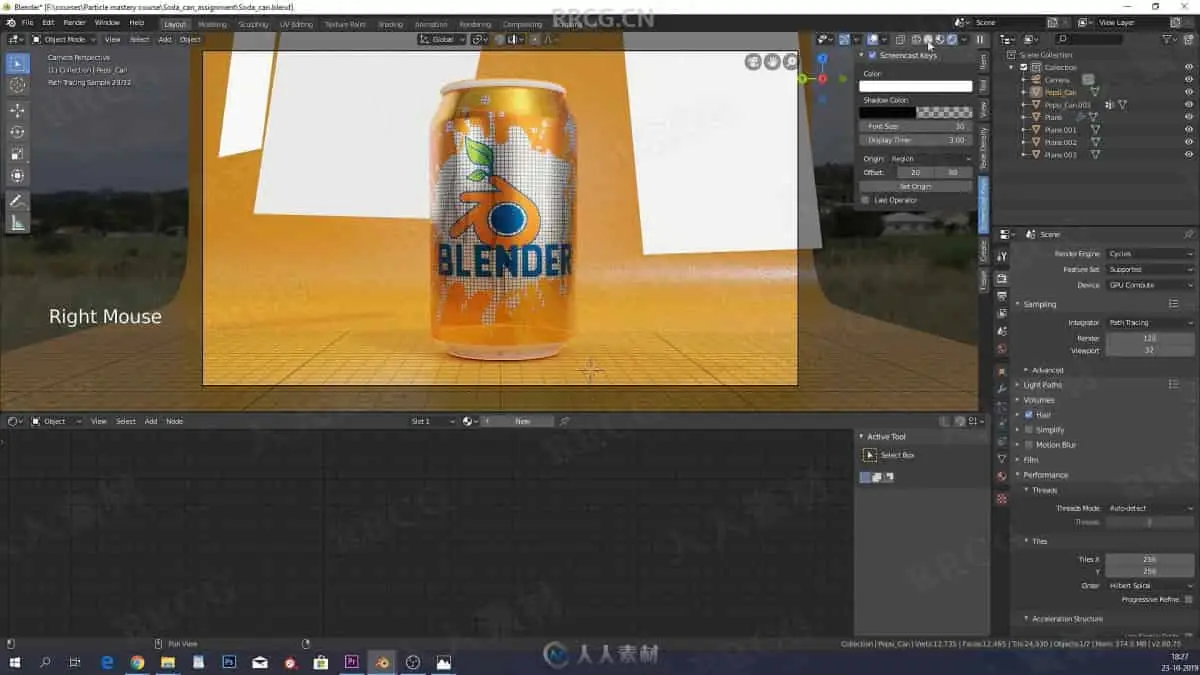Switch to wireframe viewport shading

[x=916, y=39]
